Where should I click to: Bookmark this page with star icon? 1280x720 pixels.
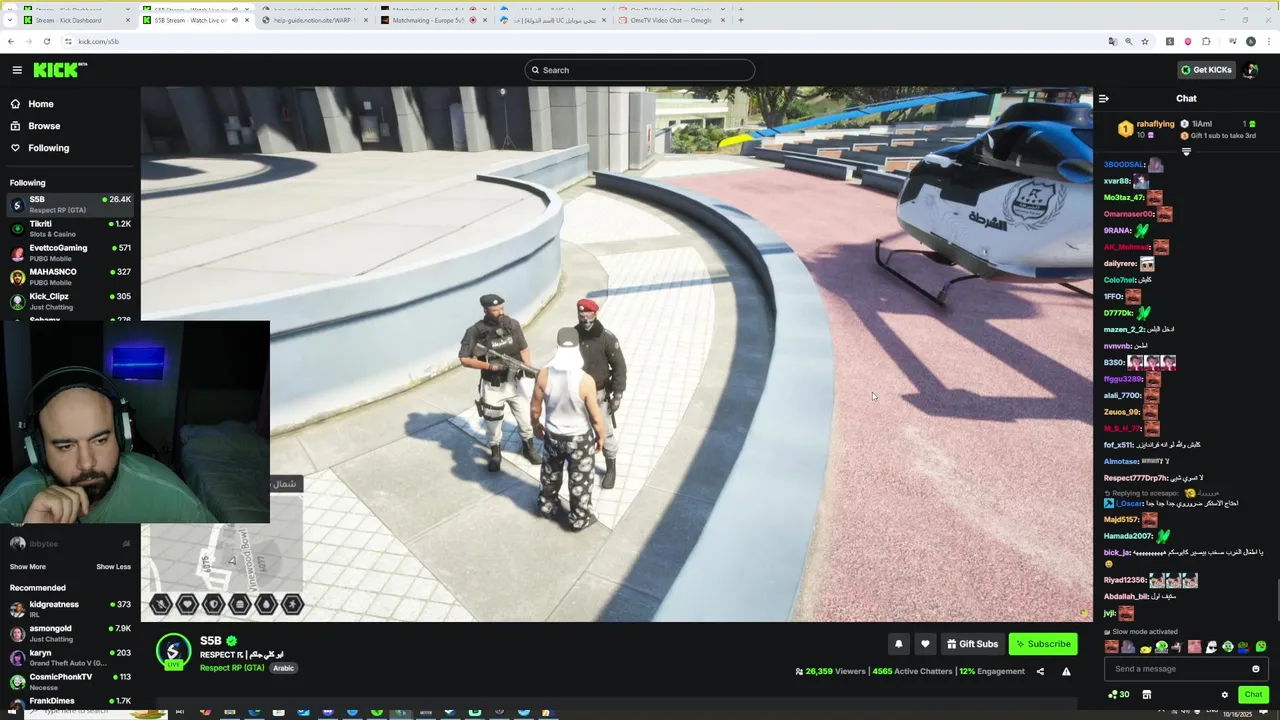coord(1145,42)
